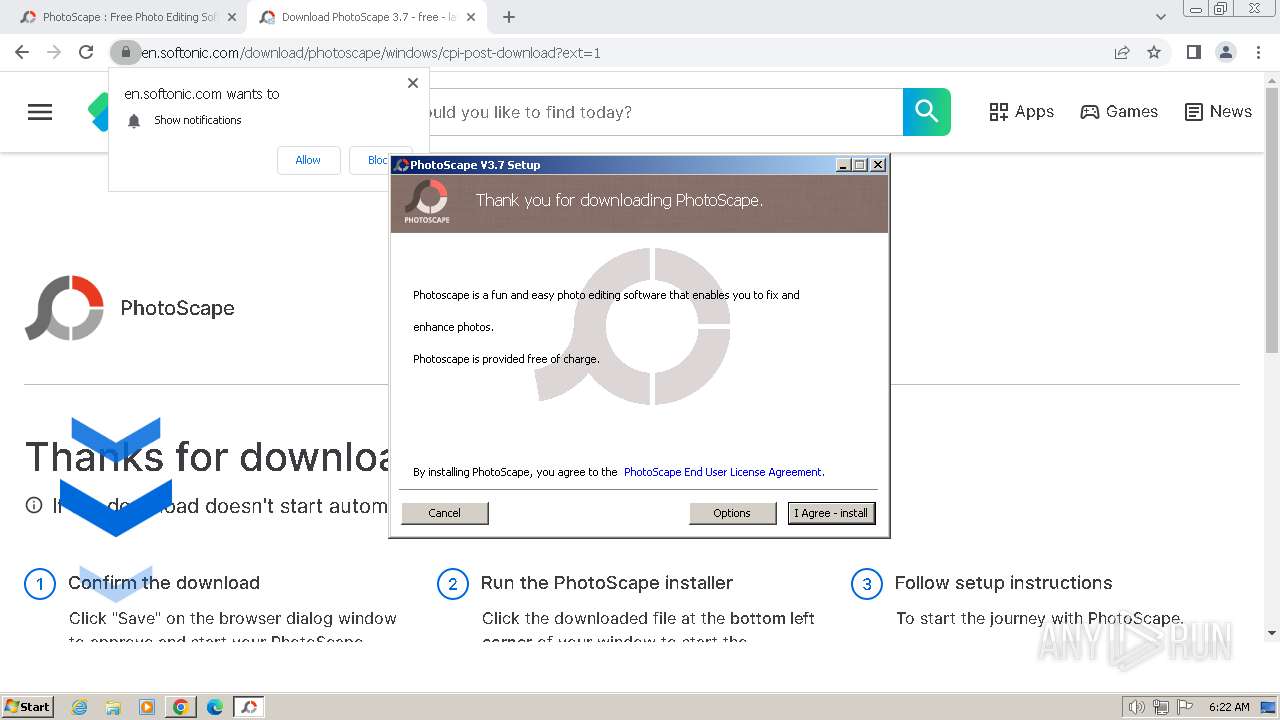Select the PhotoScape setup taskbar button

[249, 707]
